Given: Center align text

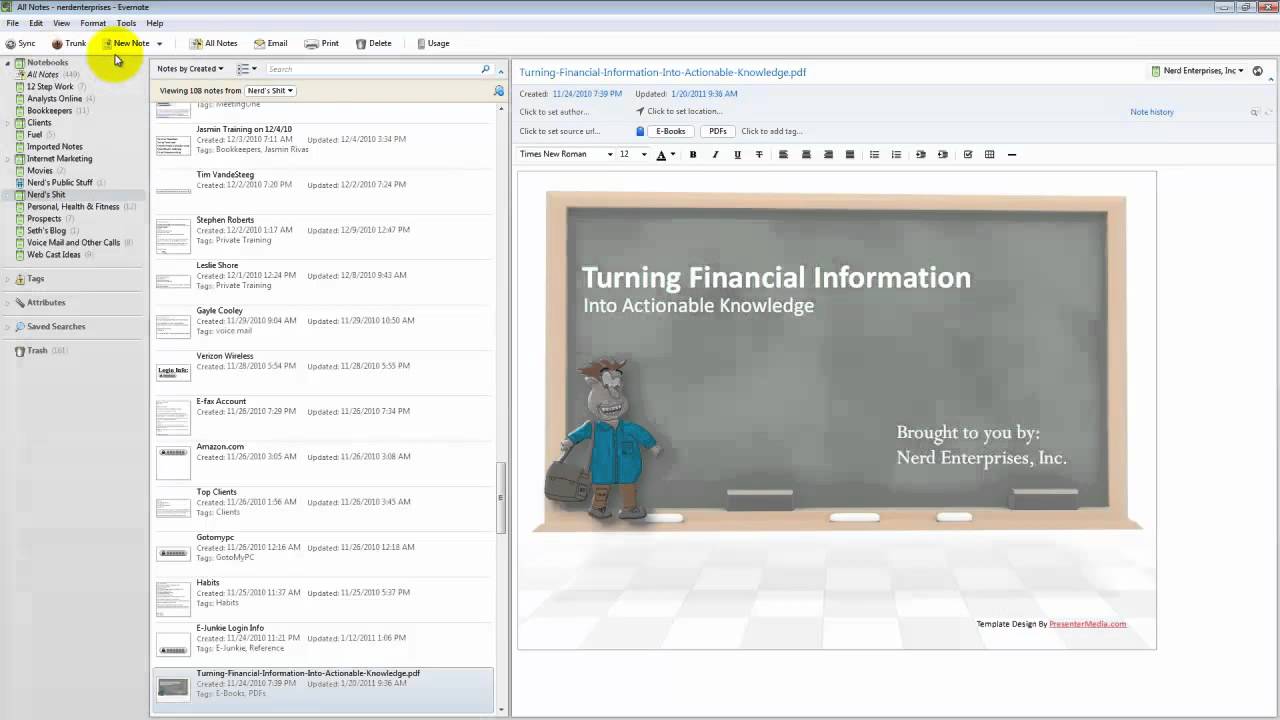Looking at the screenshot, I should pos(806,155).
